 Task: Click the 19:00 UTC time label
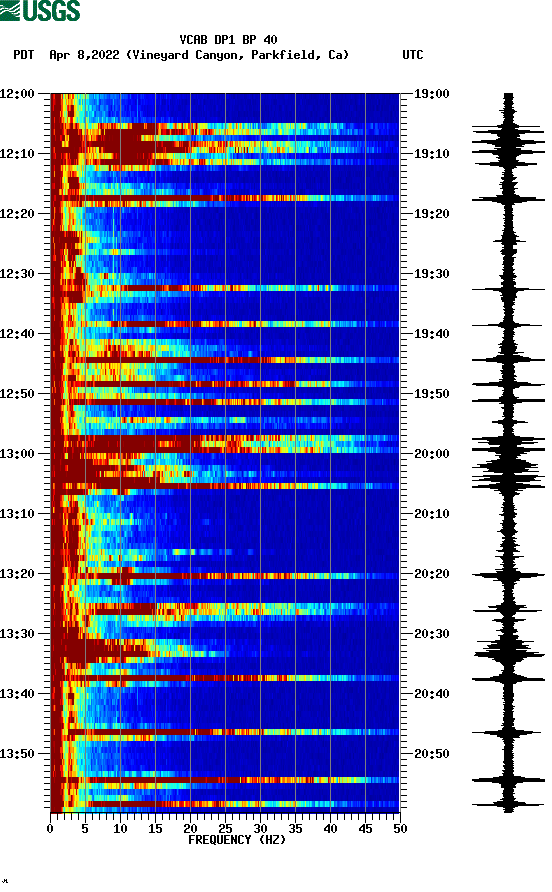click(431, 94)
